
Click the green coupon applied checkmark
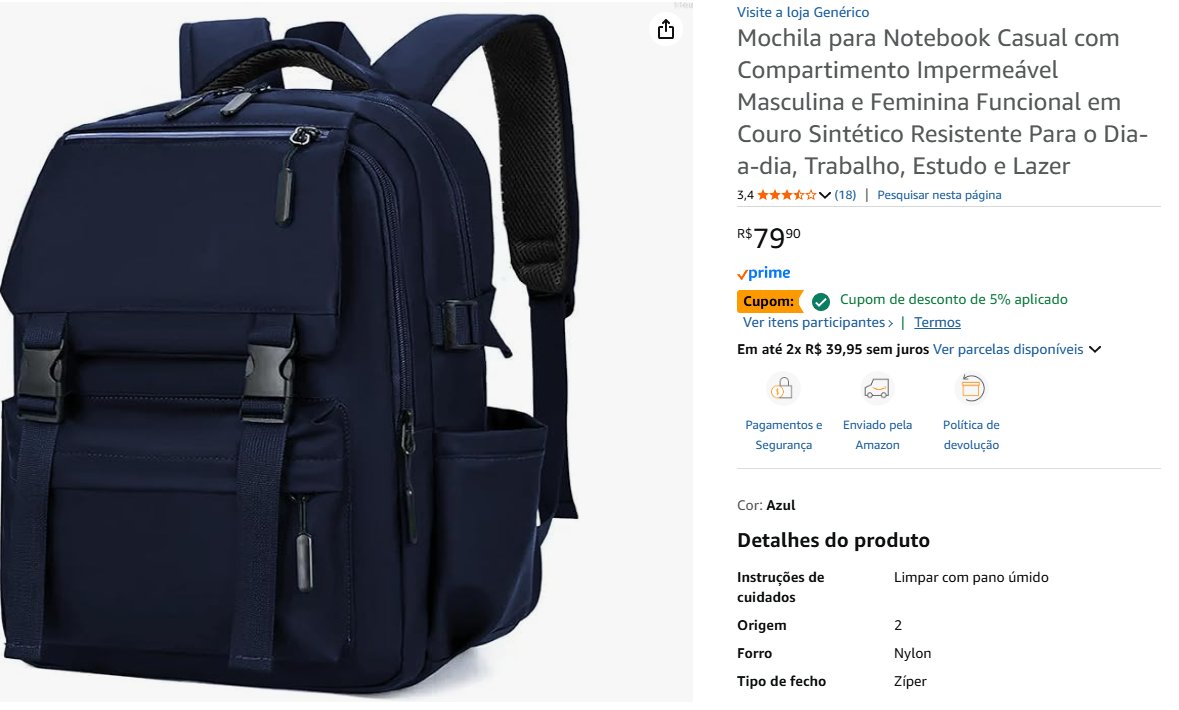point(821,302)
